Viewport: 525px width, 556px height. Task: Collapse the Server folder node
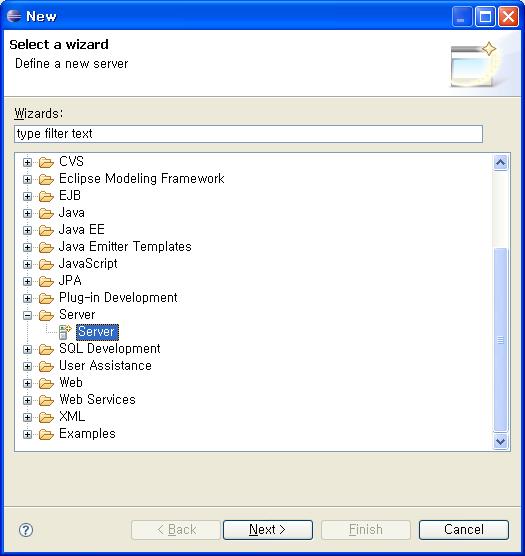[27, 316]
